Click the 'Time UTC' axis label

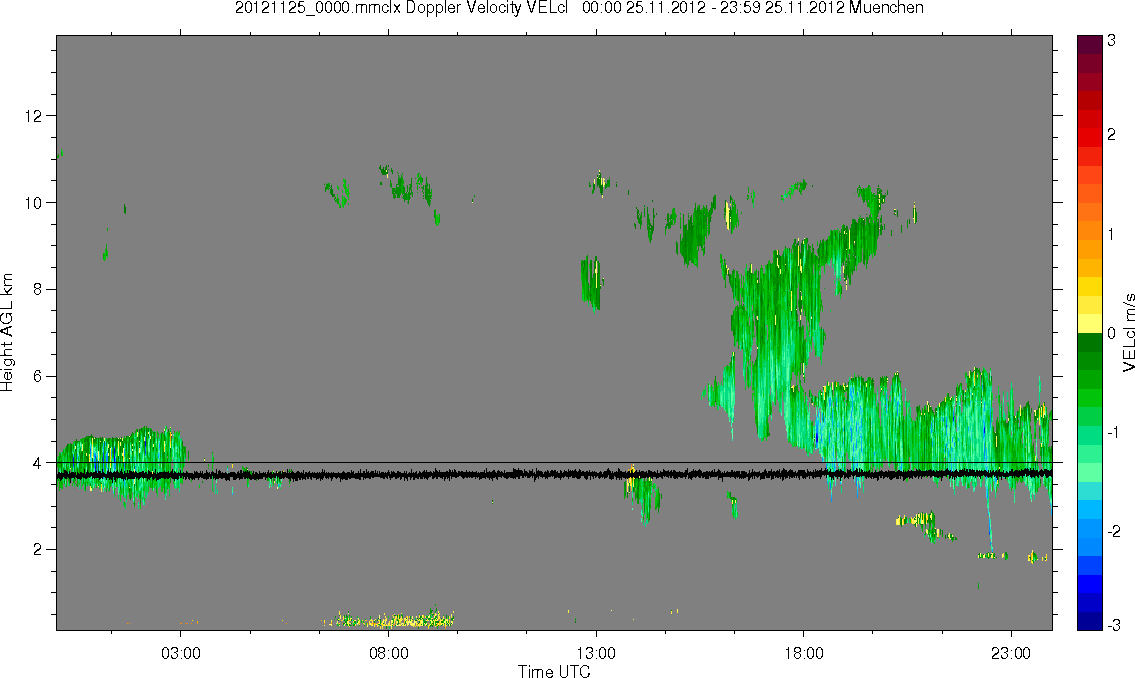[554, 671]
